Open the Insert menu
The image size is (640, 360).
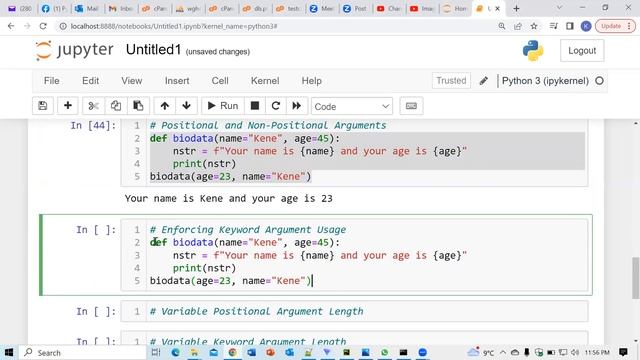coord(177,81)
